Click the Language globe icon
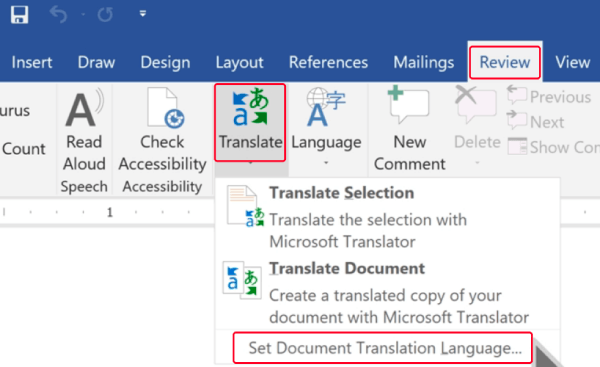Viewport: 600px width, 367px height. tap(326, 107)
